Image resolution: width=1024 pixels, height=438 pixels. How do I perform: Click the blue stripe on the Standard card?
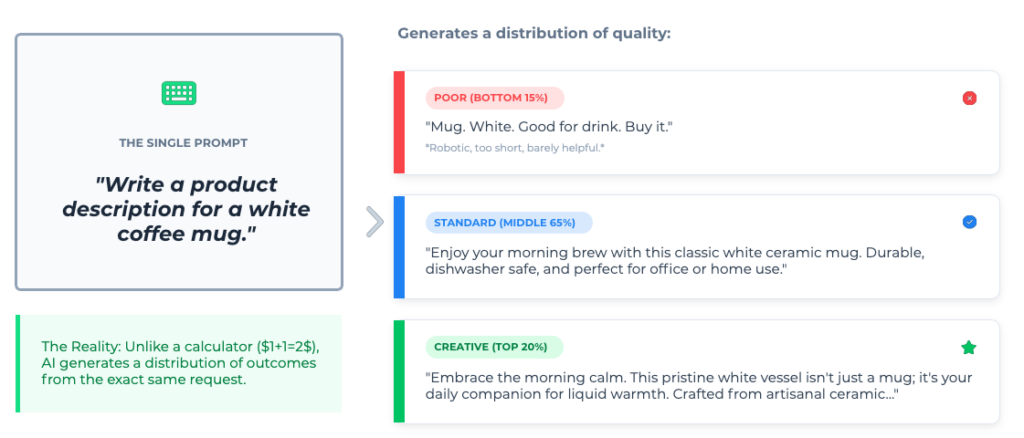[398, 247]
